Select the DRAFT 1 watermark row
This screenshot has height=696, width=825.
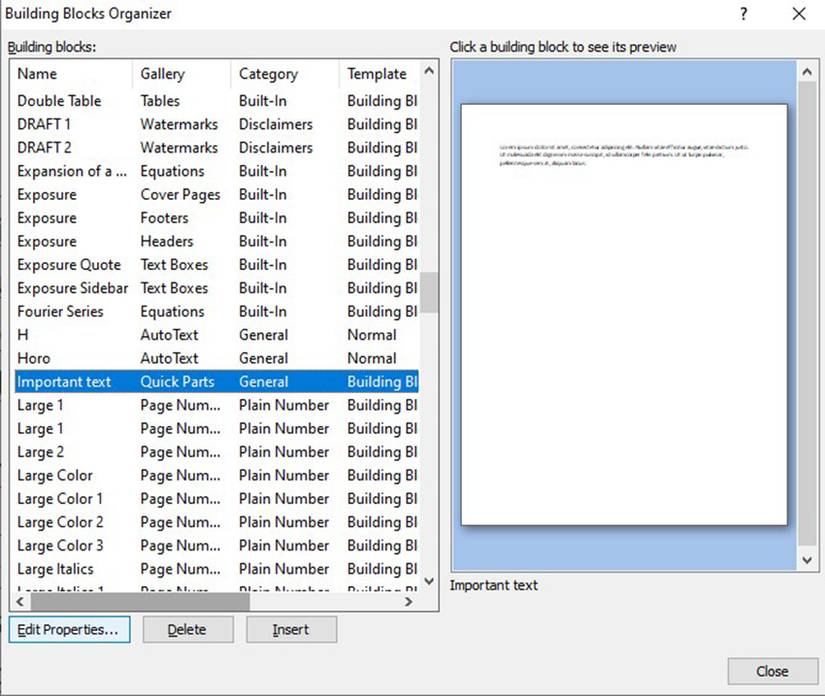point(217,124)
